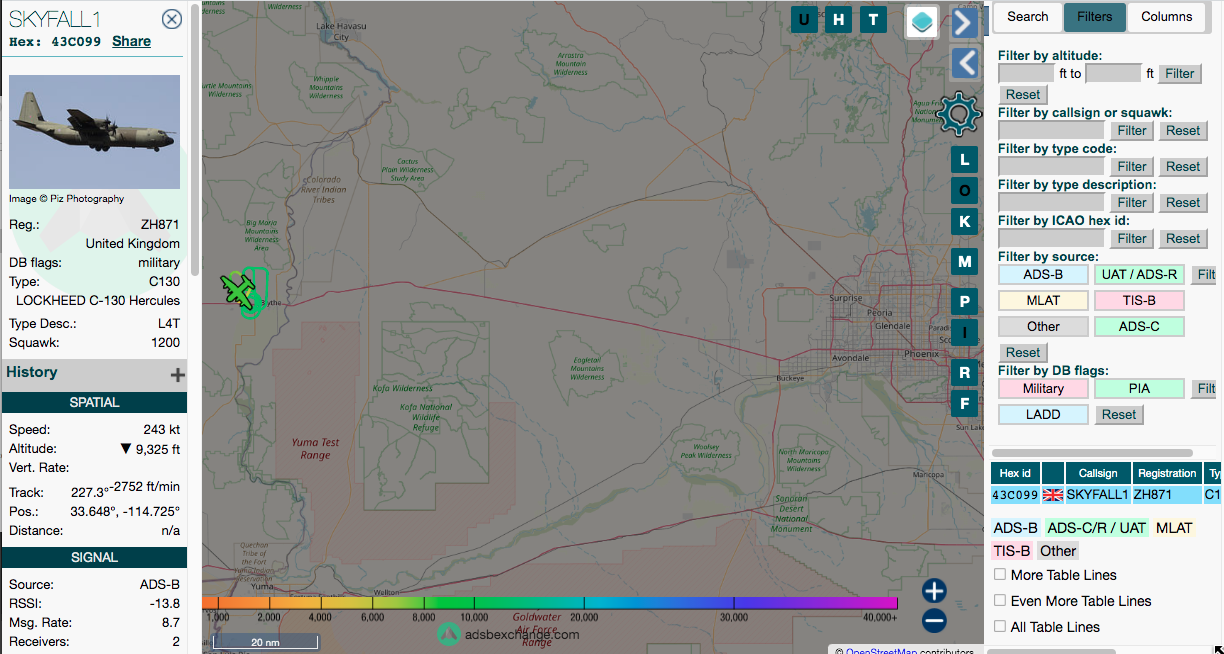Switch to the Search tab
Image resolution: width=1224 pixels, height=654 pixels.
tap(1027, 17)
